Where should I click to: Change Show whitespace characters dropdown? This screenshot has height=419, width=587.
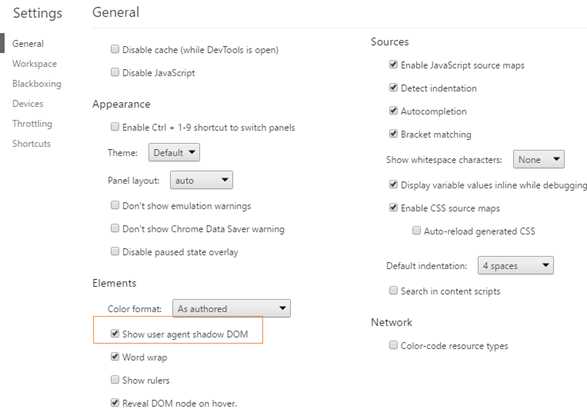pyautogui.click(x=539, y=160)
